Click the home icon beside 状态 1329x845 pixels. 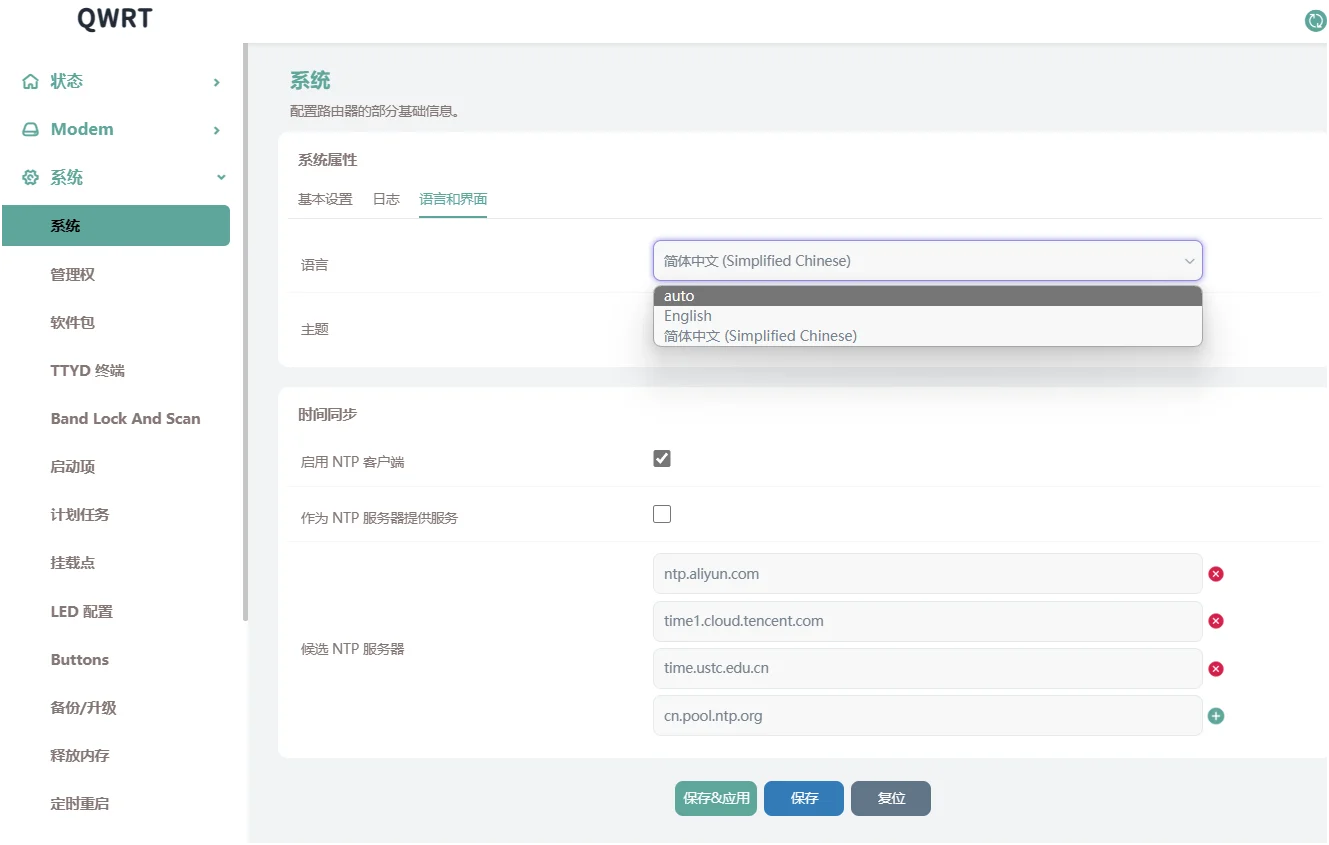coord(31,82)
